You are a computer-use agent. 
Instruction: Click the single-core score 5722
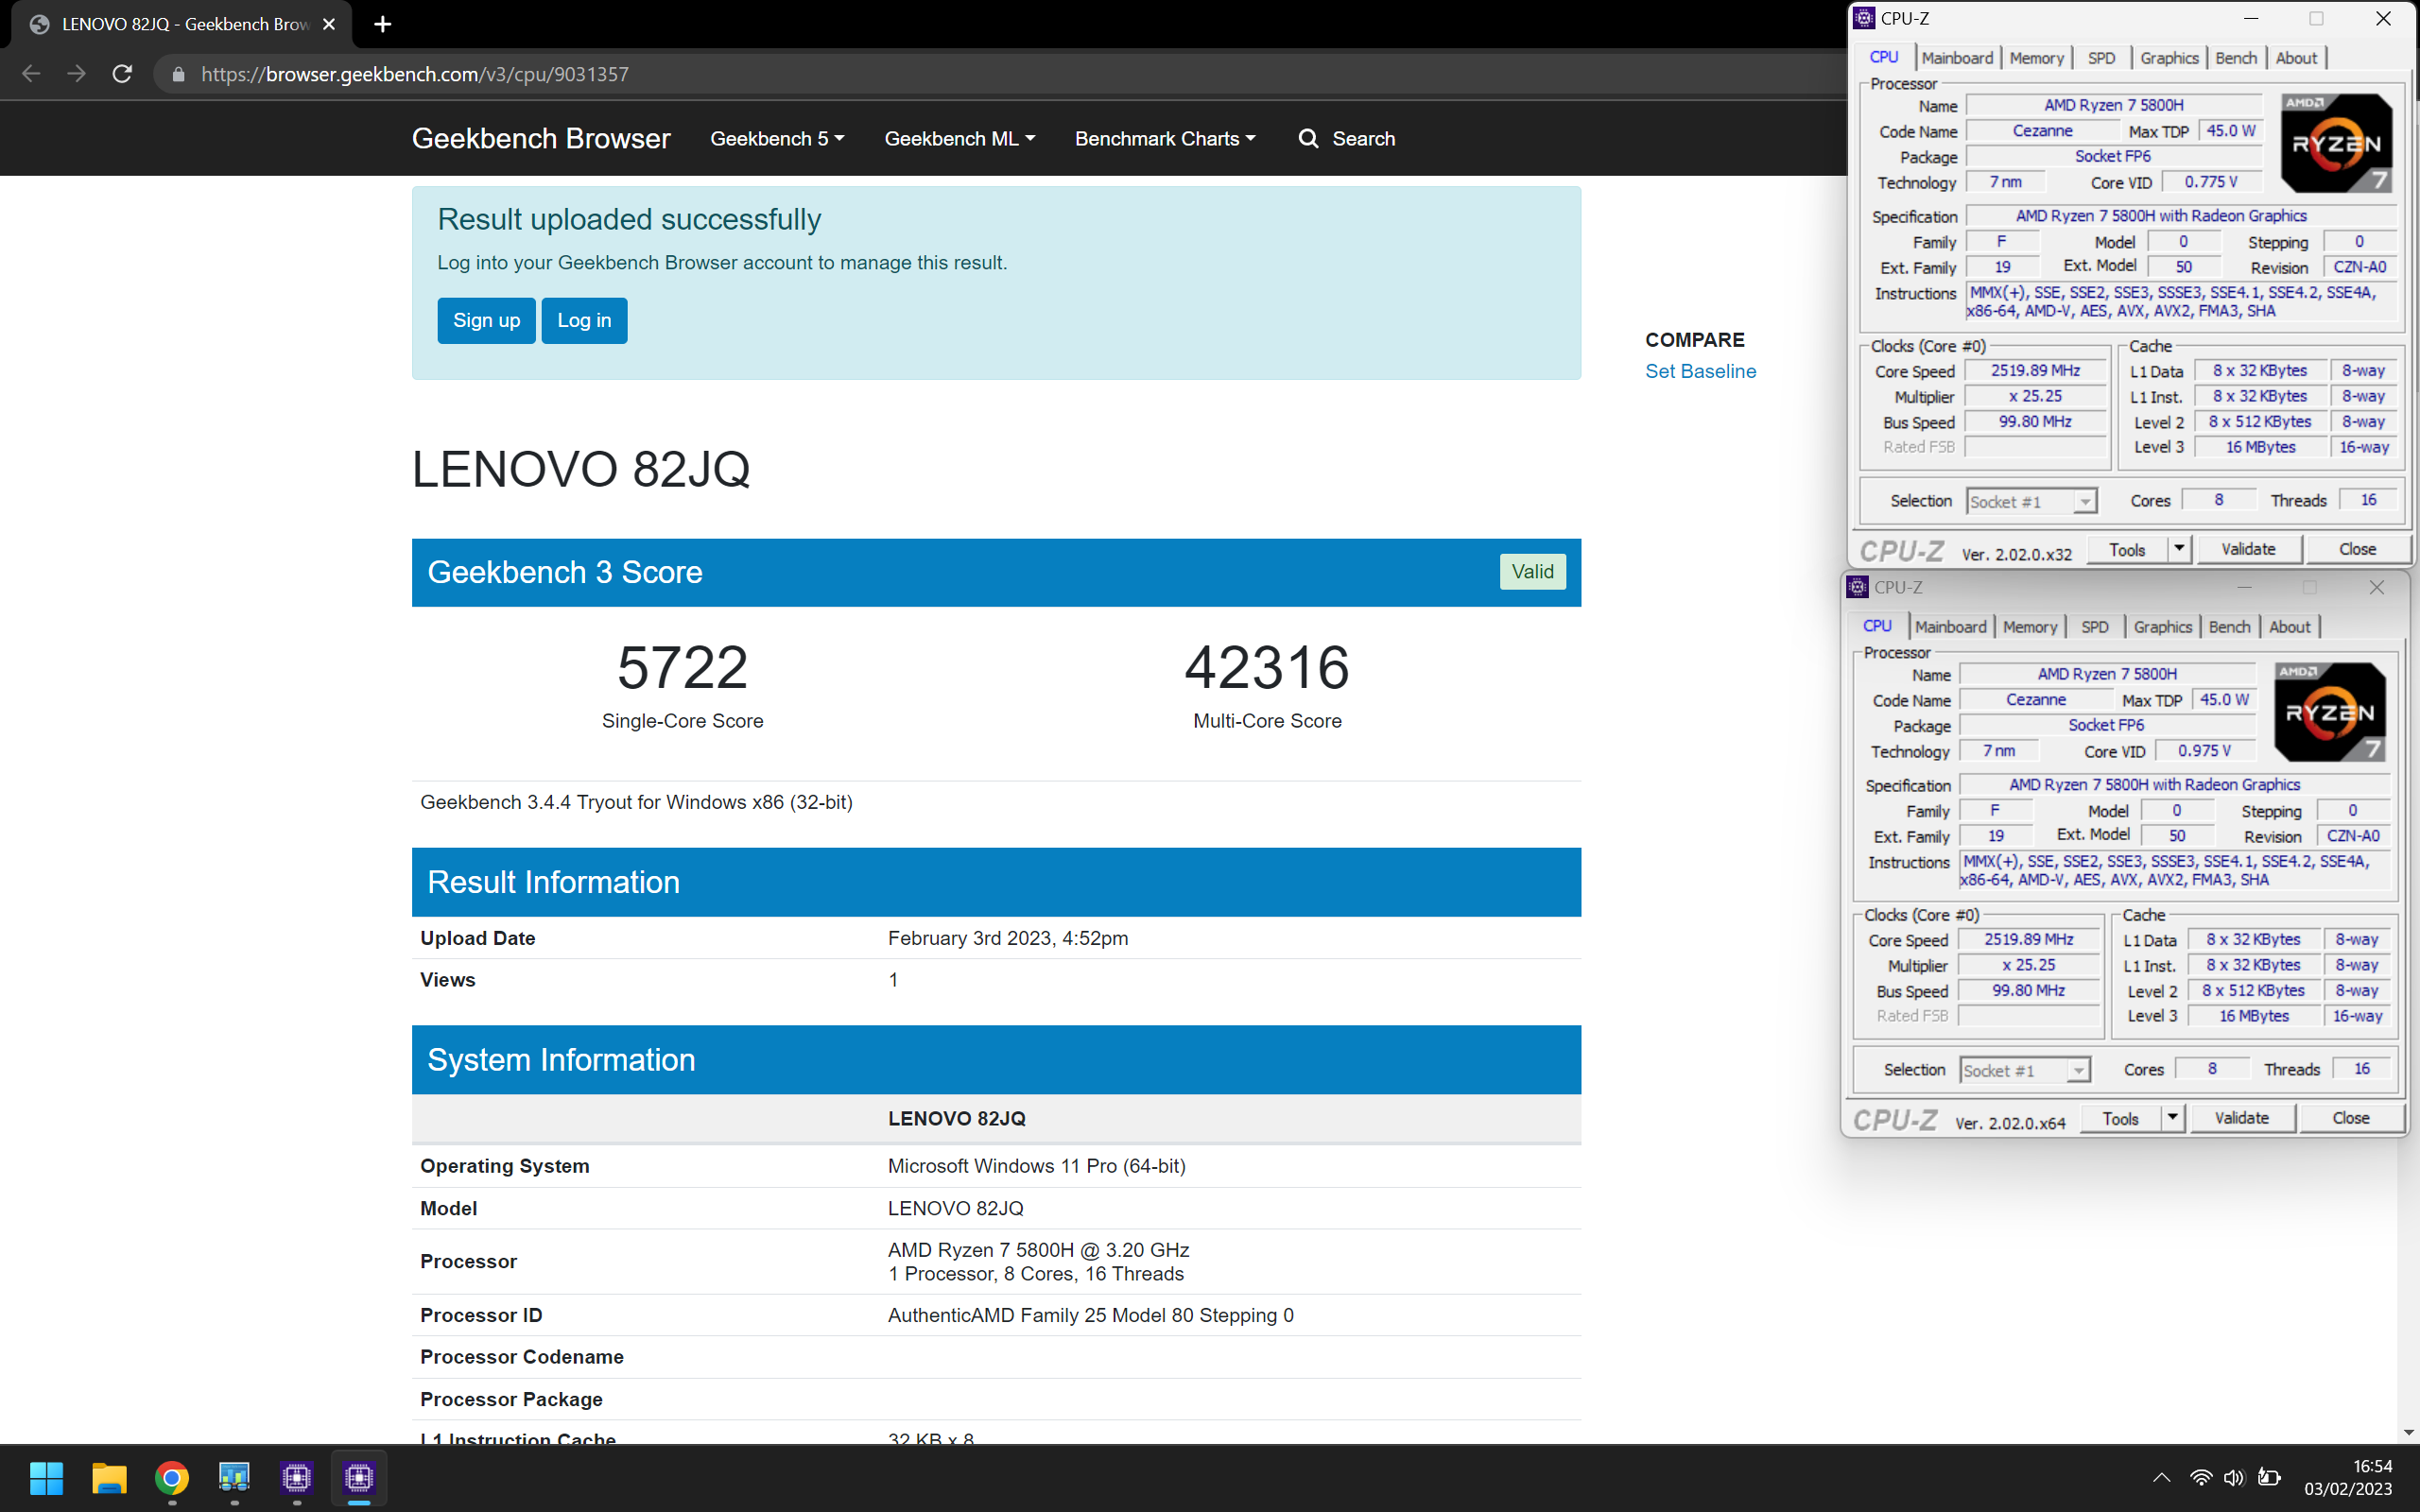[x=682, y=667]
